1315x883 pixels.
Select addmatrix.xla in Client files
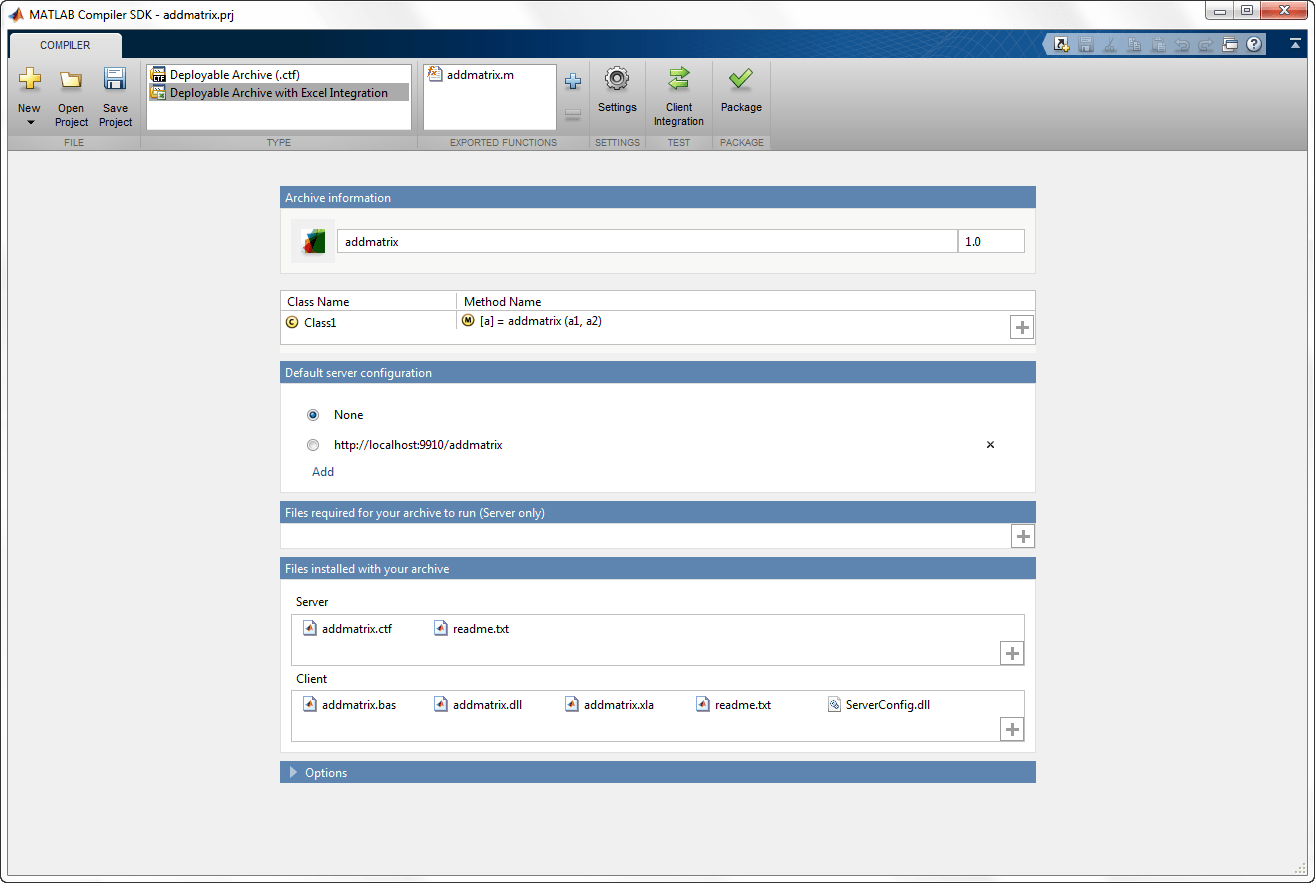coord(609,705)
